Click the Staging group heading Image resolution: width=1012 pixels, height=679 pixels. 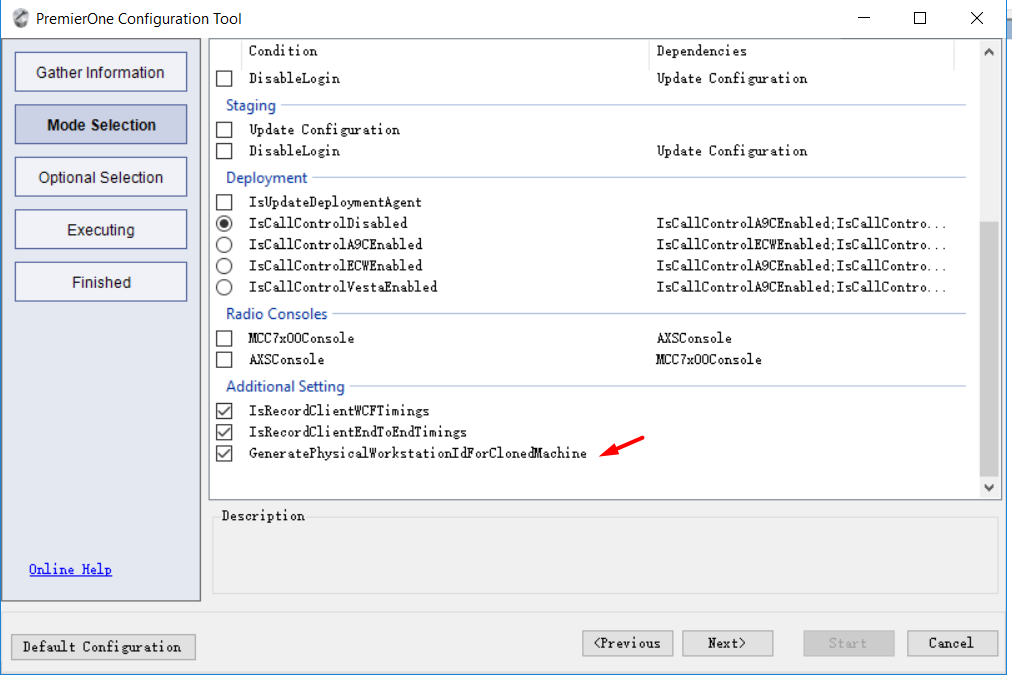point(250,105)
